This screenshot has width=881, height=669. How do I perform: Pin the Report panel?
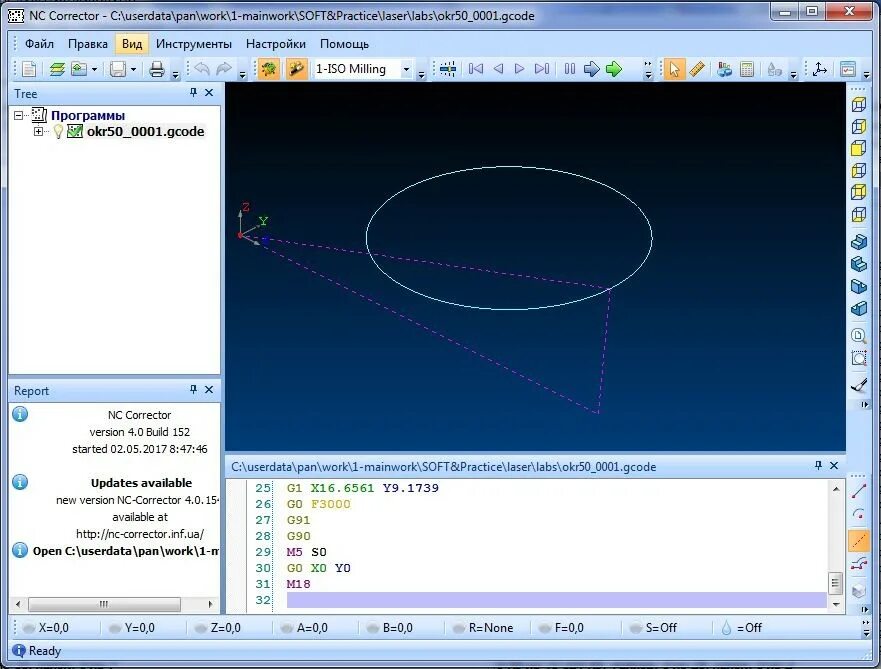pyautogui.click(x=193, y=389)
